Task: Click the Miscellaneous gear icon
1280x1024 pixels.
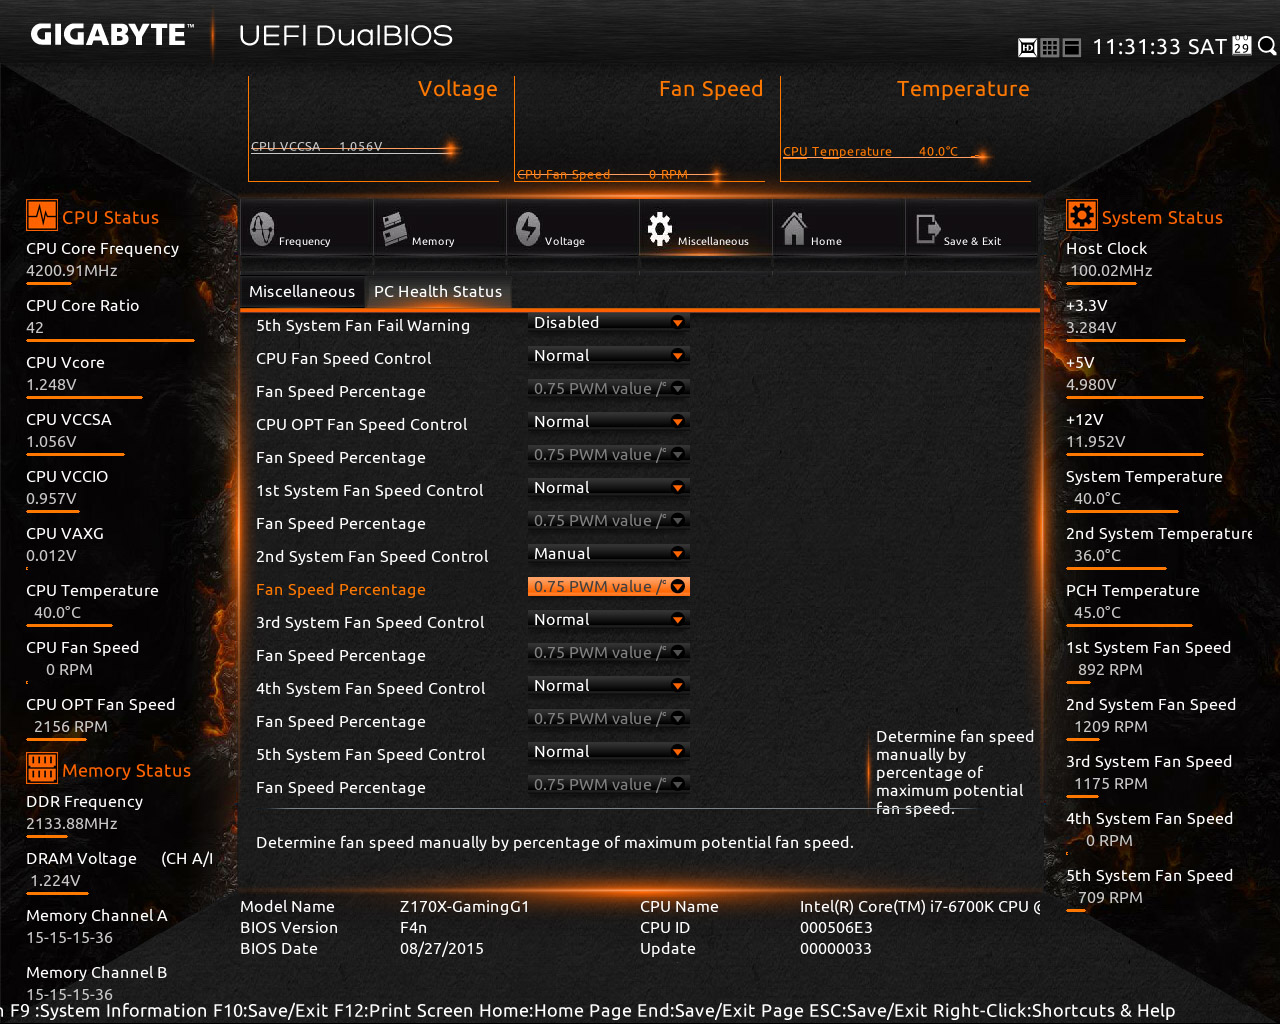Action: (x=660, y=229)
